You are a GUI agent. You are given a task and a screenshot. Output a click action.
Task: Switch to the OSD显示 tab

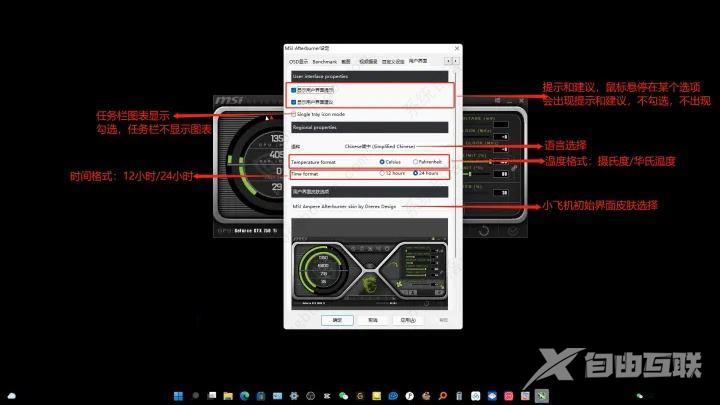[298, 62]
